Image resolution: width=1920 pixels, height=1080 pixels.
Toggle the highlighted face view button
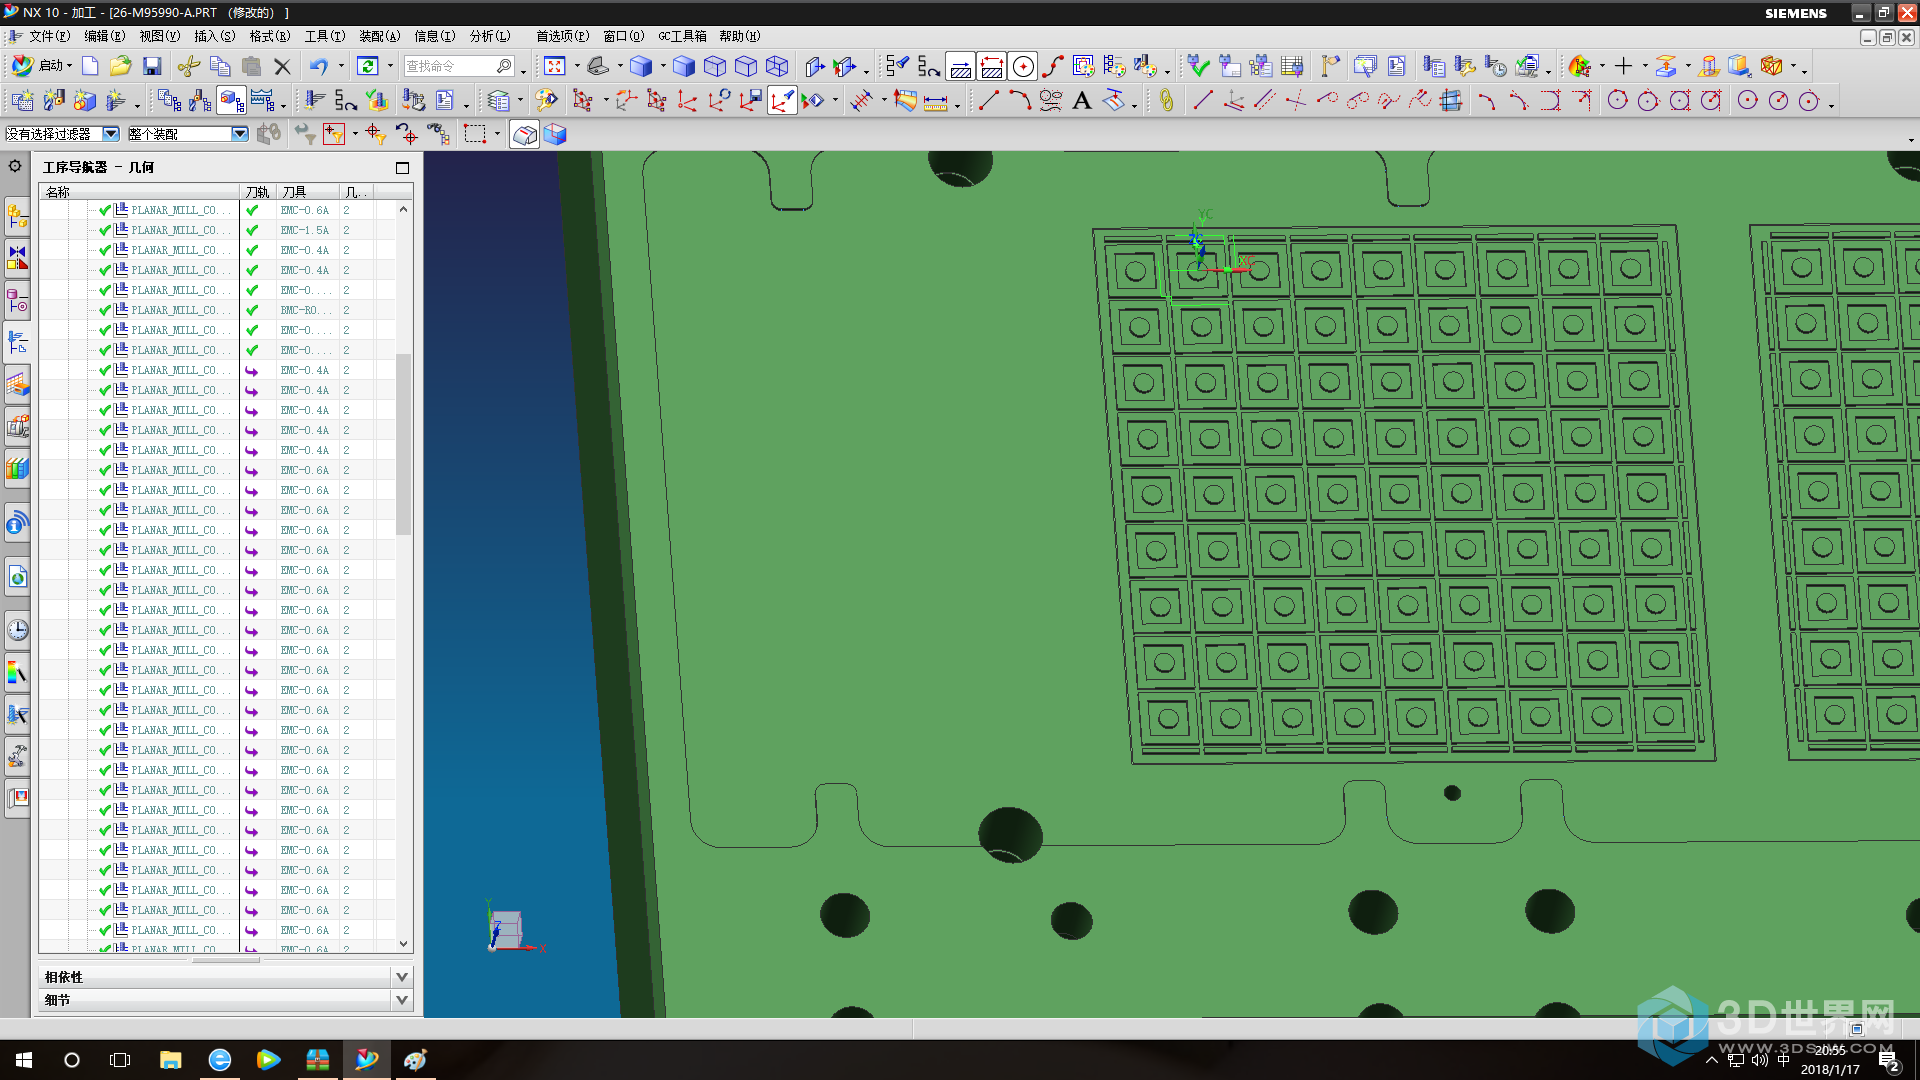524,134
